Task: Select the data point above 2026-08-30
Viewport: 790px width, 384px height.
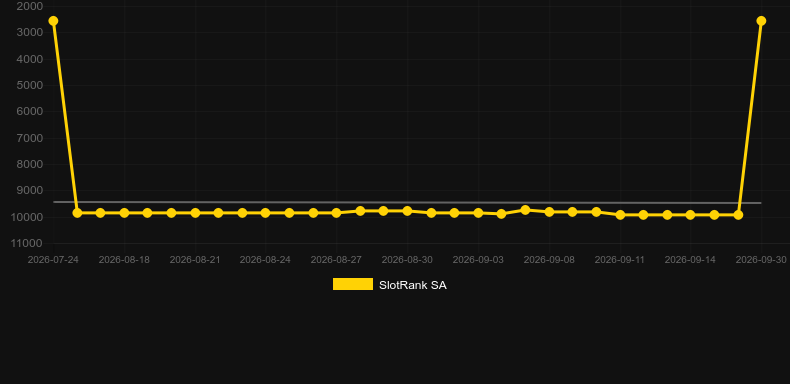Action: pyautogui.click(x=407, y=211)
